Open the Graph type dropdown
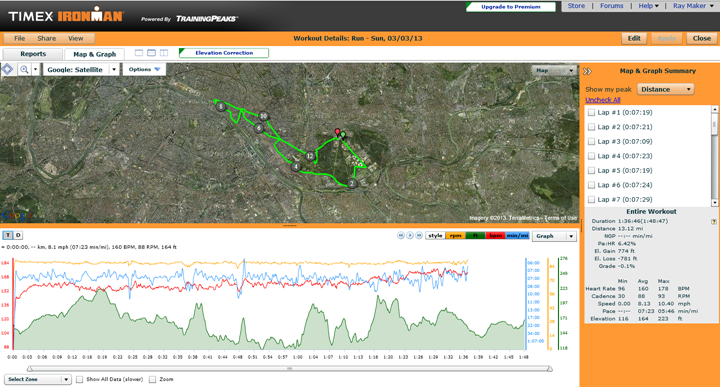This screenshot has width=720, height=387. point(554,236)
